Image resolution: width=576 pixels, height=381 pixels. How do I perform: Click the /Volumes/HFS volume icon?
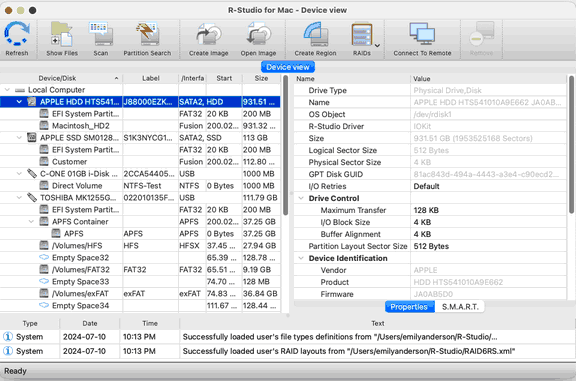tap(44, 245)
